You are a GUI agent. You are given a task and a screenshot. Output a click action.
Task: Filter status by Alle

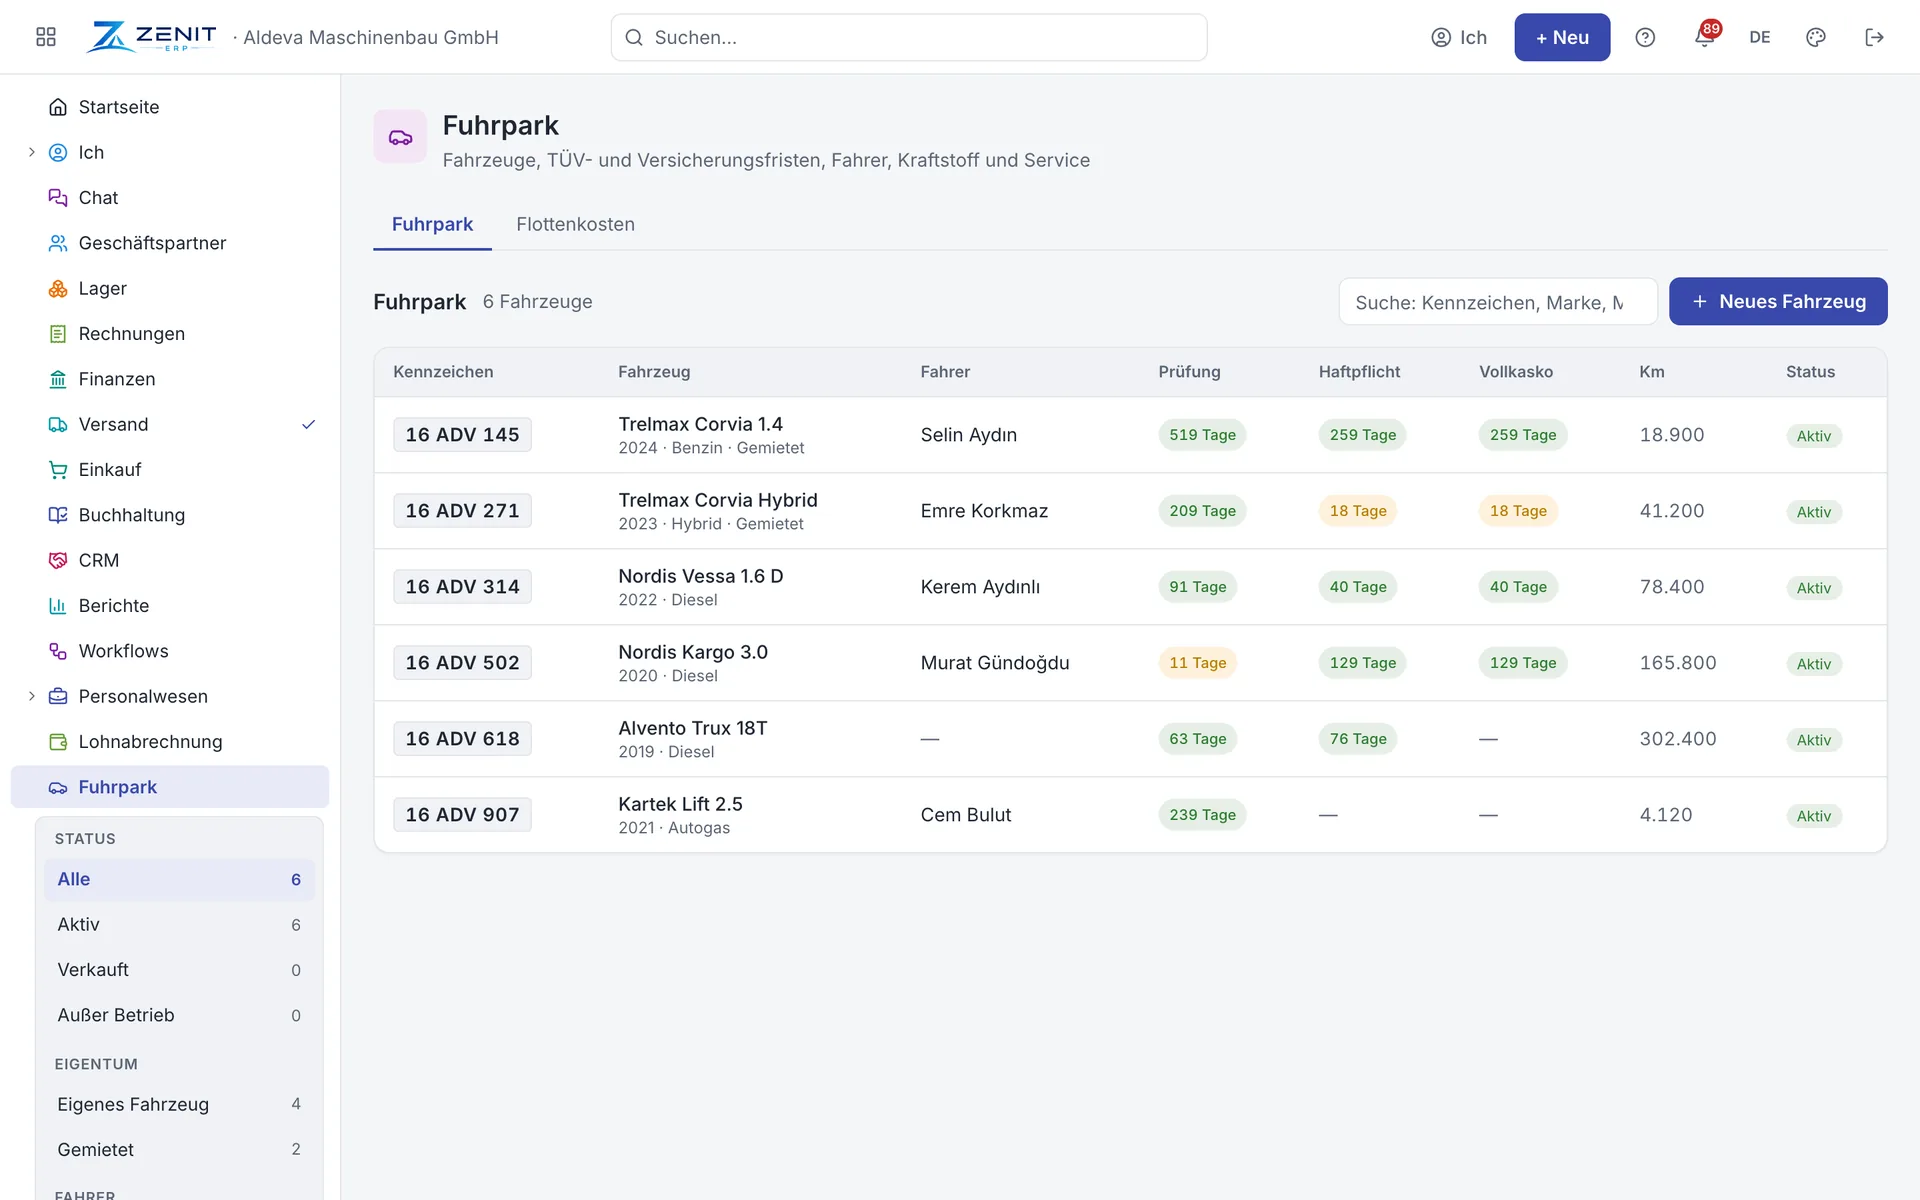(x=179, y=879)
